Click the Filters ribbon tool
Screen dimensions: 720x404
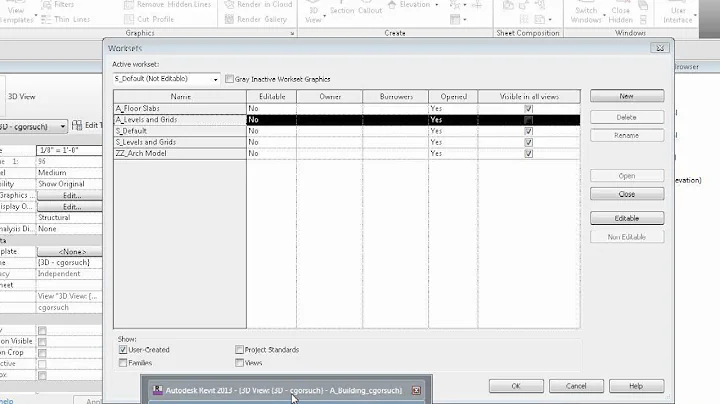(57, 5)
